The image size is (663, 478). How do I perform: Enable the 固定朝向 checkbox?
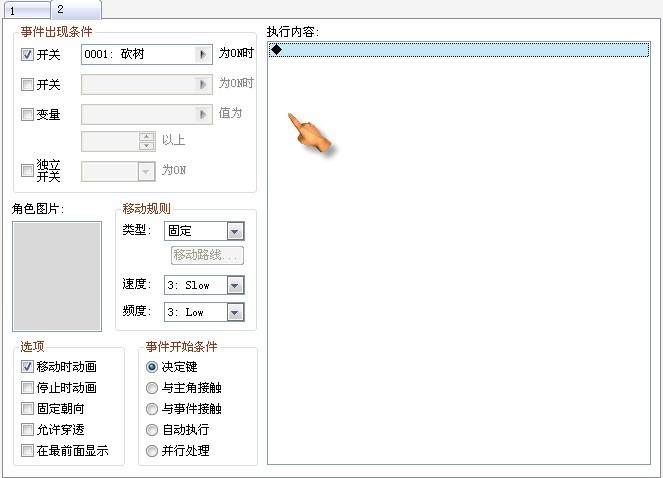point(27,408)
